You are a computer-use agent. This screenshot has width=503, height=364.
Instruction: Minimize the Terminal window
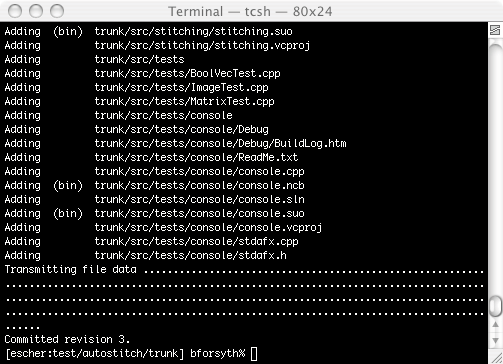tap(36, 11)
